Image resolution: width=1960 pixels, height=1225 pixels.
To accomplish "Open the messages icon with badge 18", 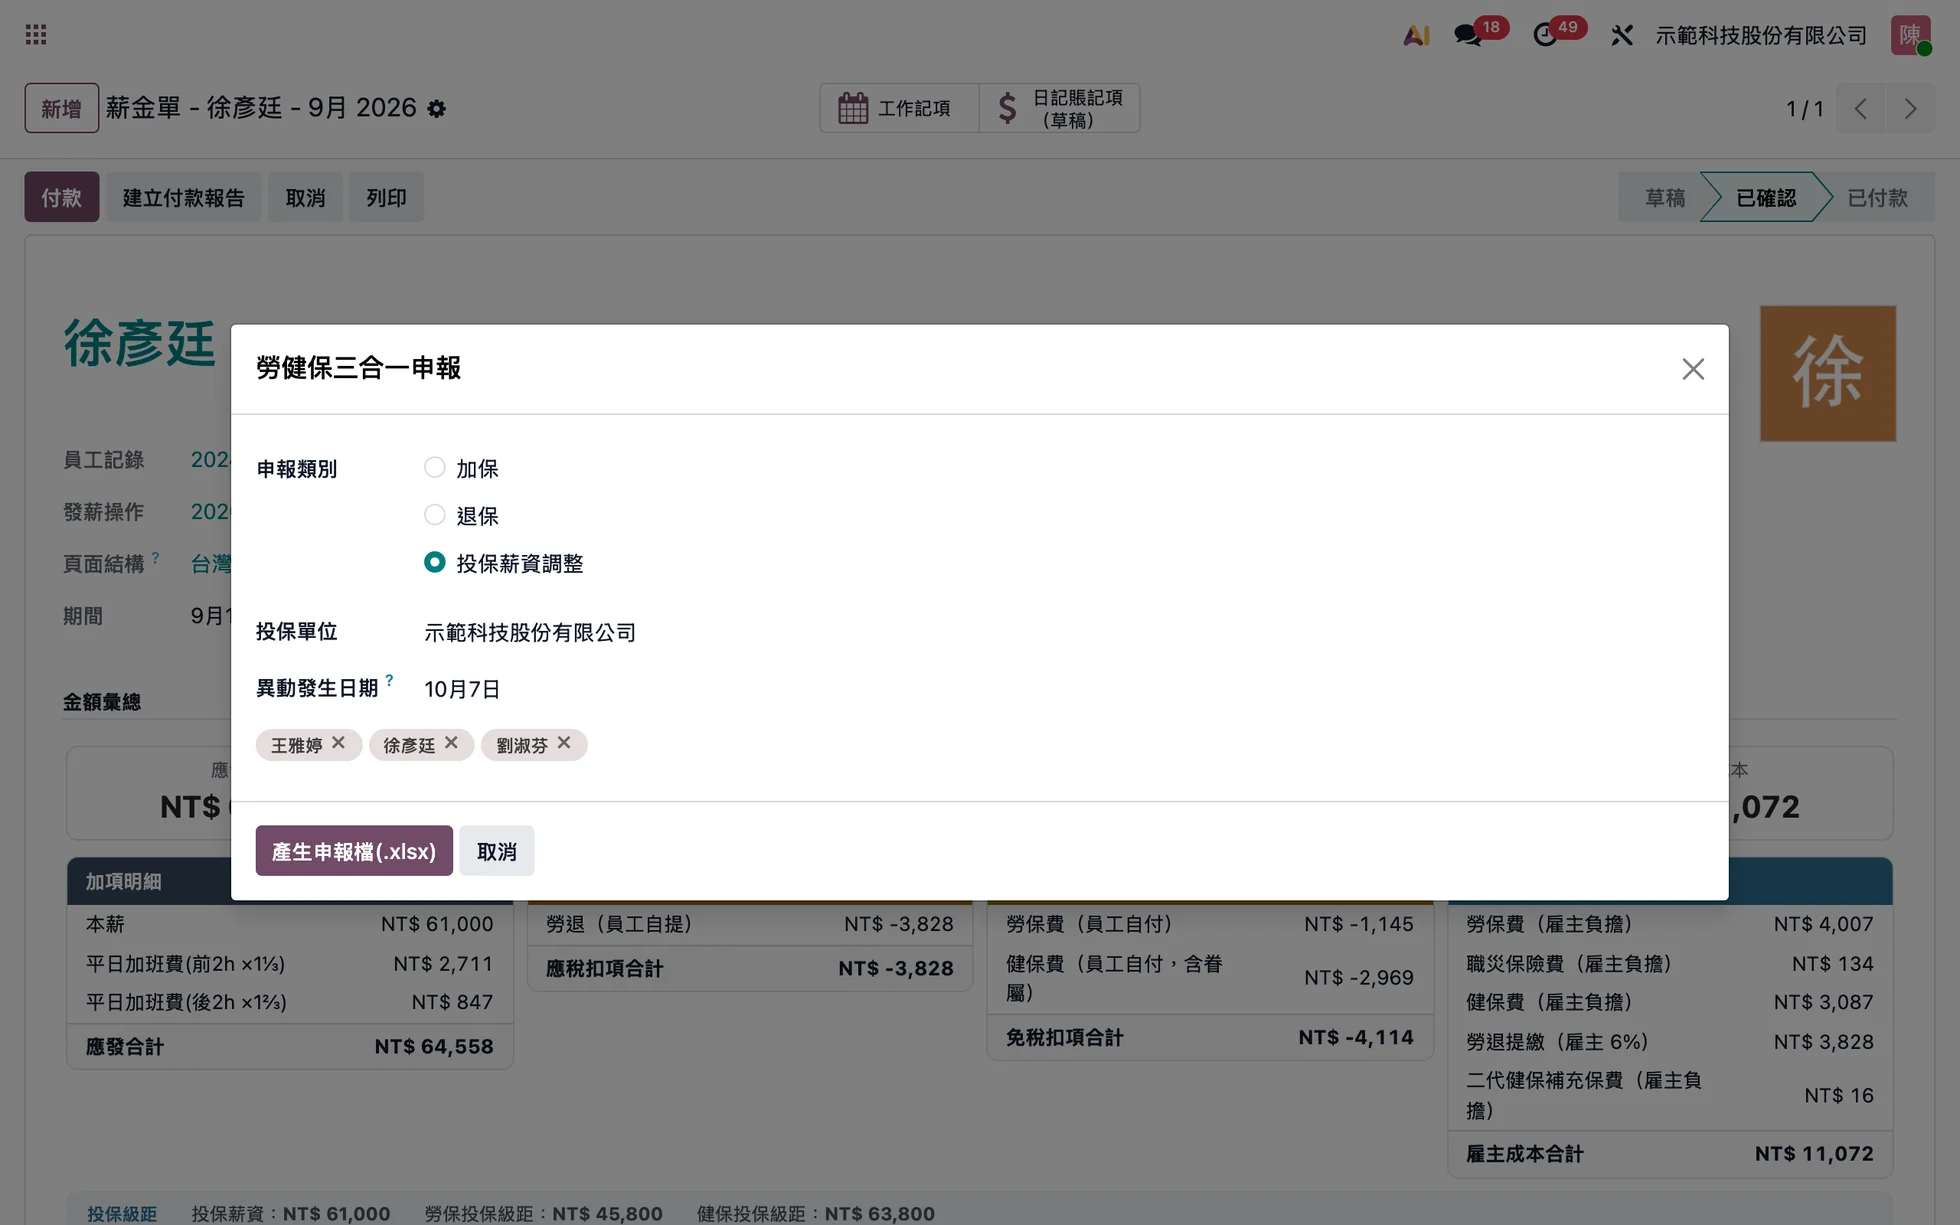I will pyautogui.click(x=1468, y=35).
